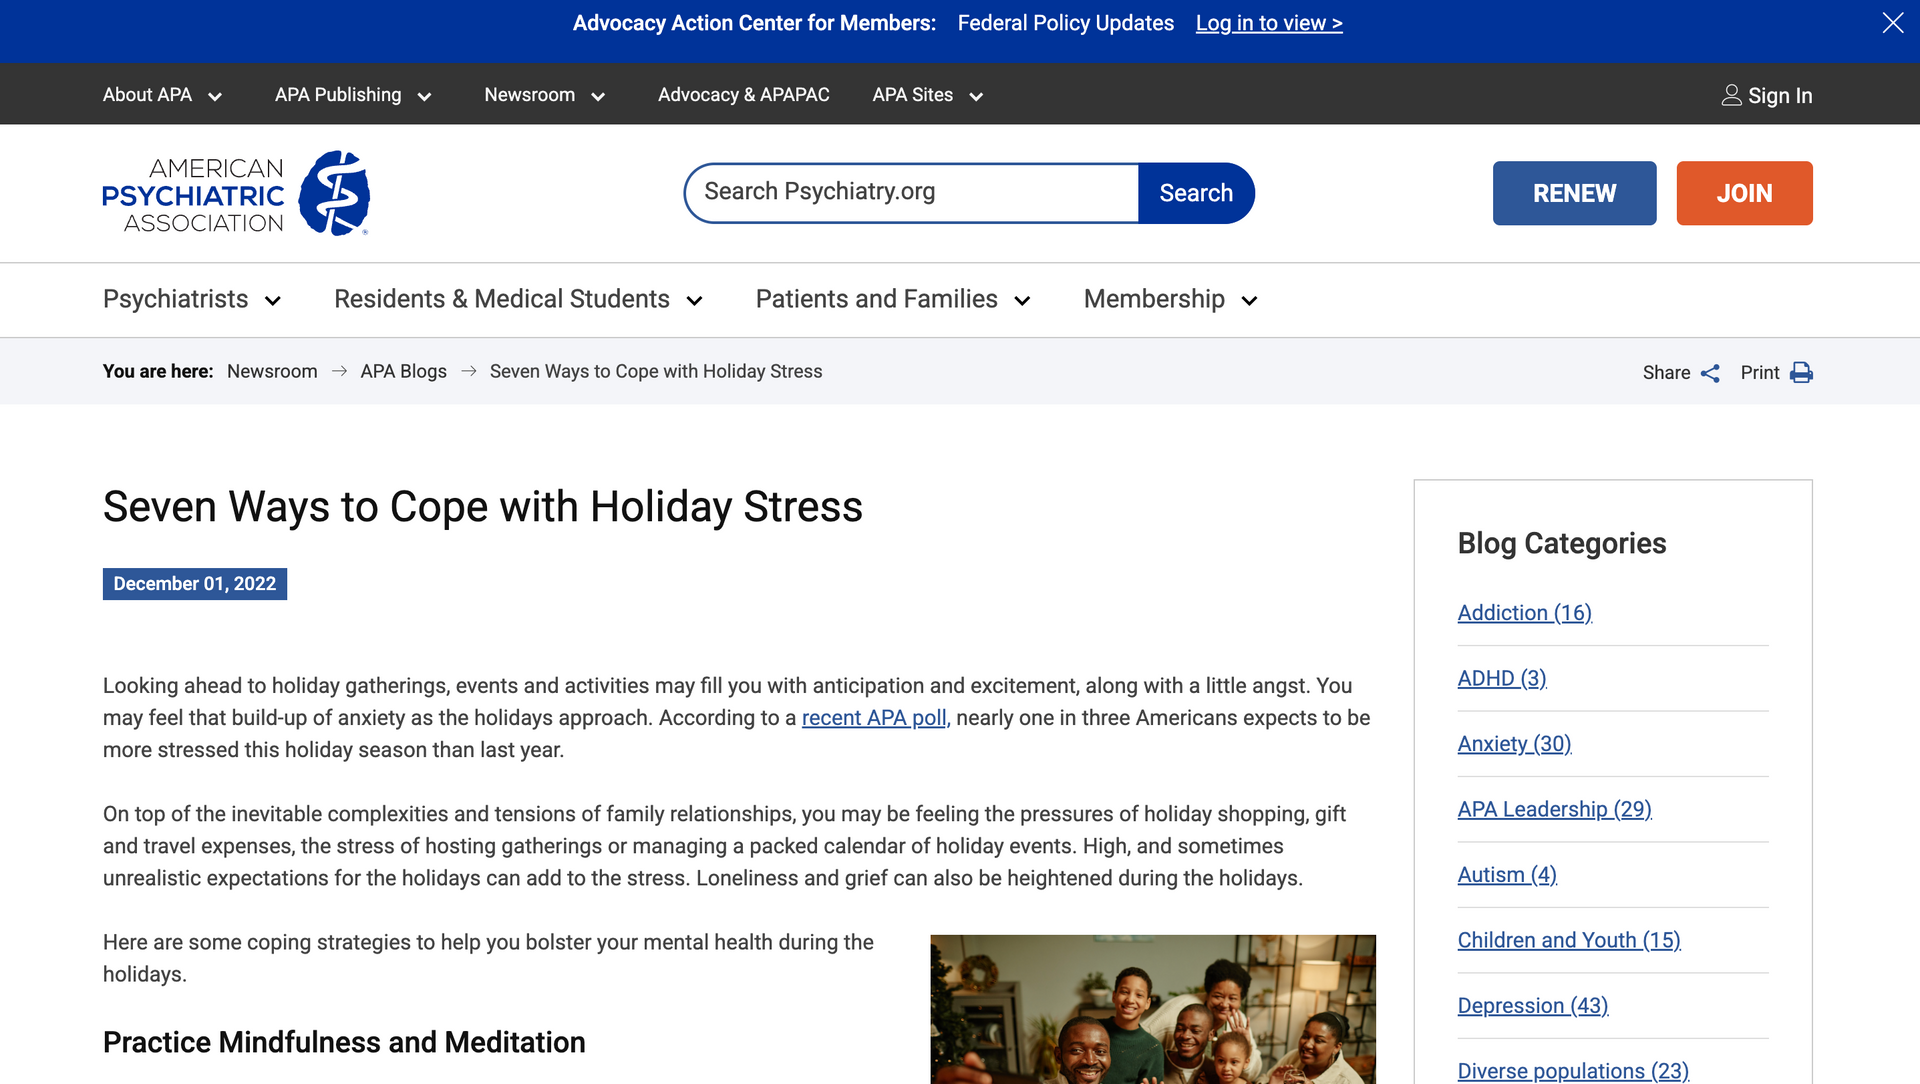Click the Print printer icon
This screenshot has height=1084, width=1920.
pyautogui.click(x=1801, y=373)
